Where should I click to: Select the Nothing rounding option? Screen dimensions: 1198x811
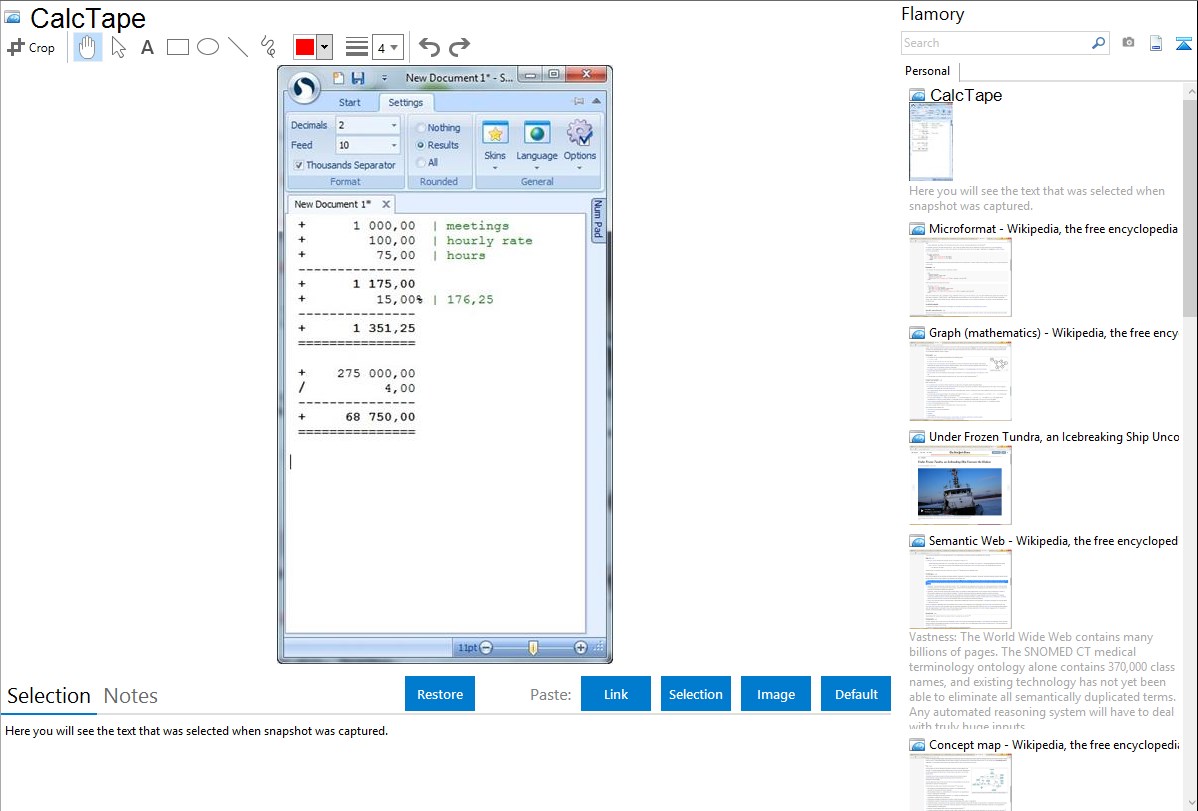point(439,128)
